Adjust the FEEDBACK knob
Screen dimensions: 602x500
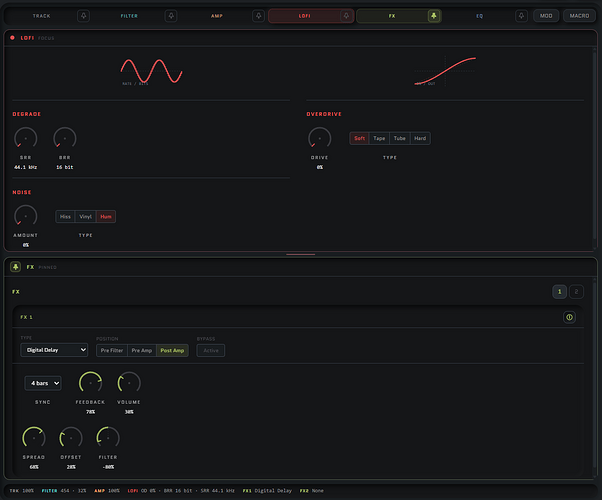tap(90, 383)
